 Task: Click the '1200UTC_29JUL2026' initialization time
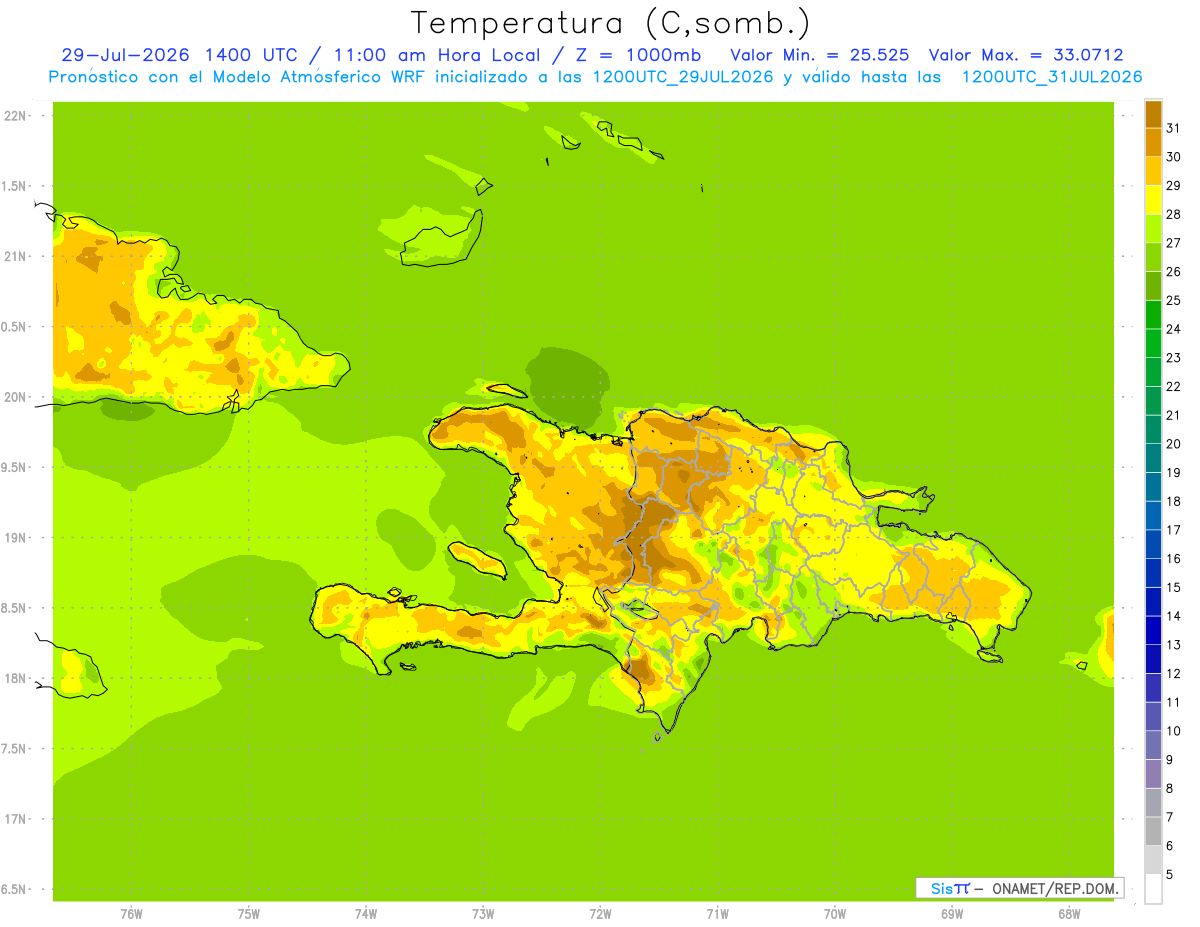pos(683,77)
